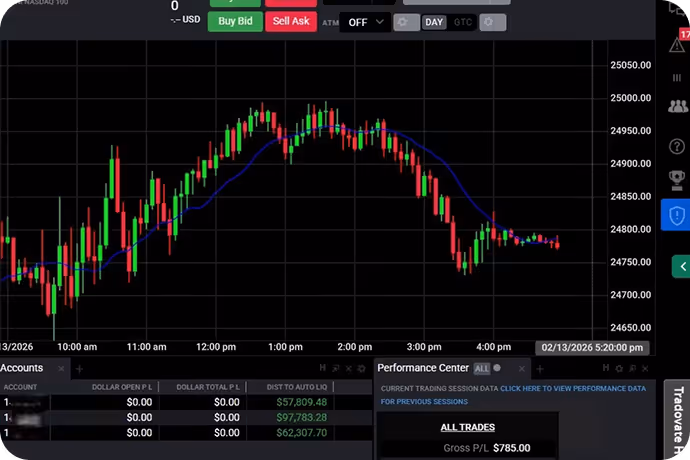Open the alerts warning triangle icon
Image resolution: width=690 pixels, height=460 pixels.
[677, 45]
